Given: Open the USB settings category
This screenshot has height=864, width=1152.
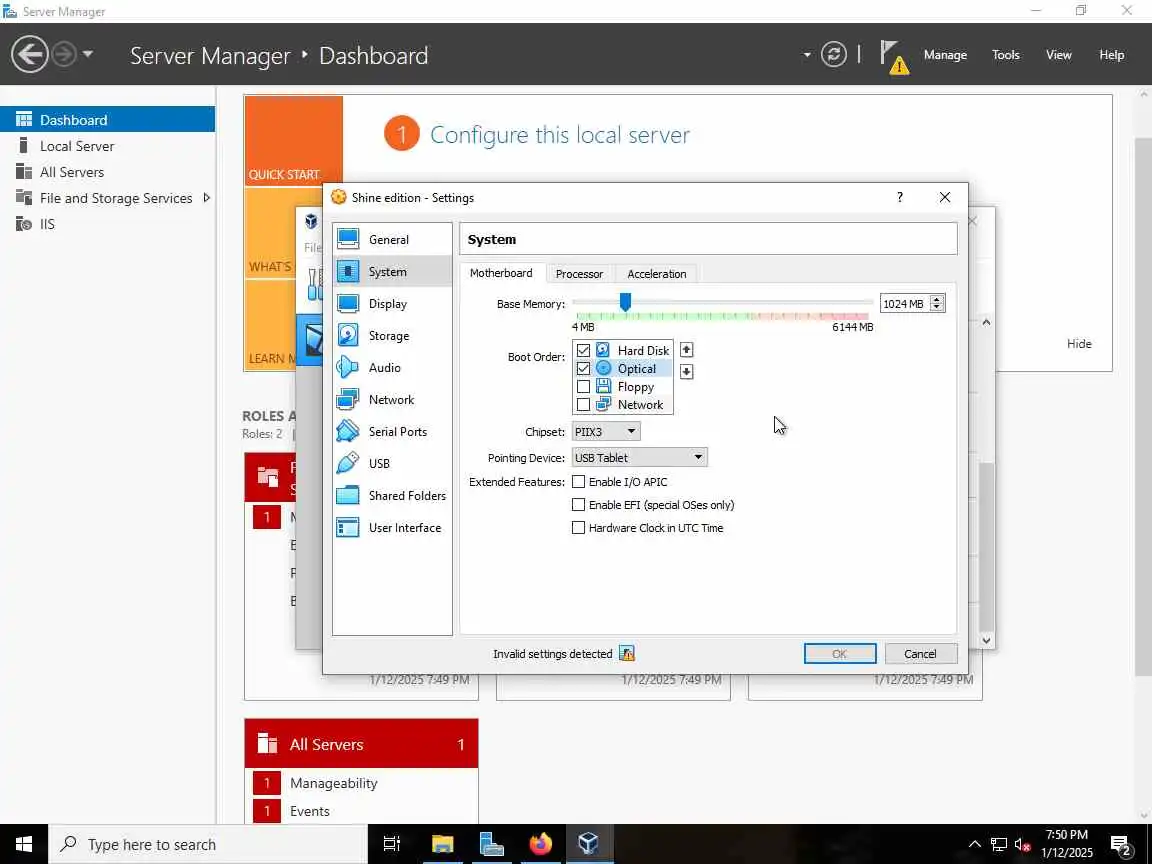Looking at the screenshot, I should click(392, 464).
